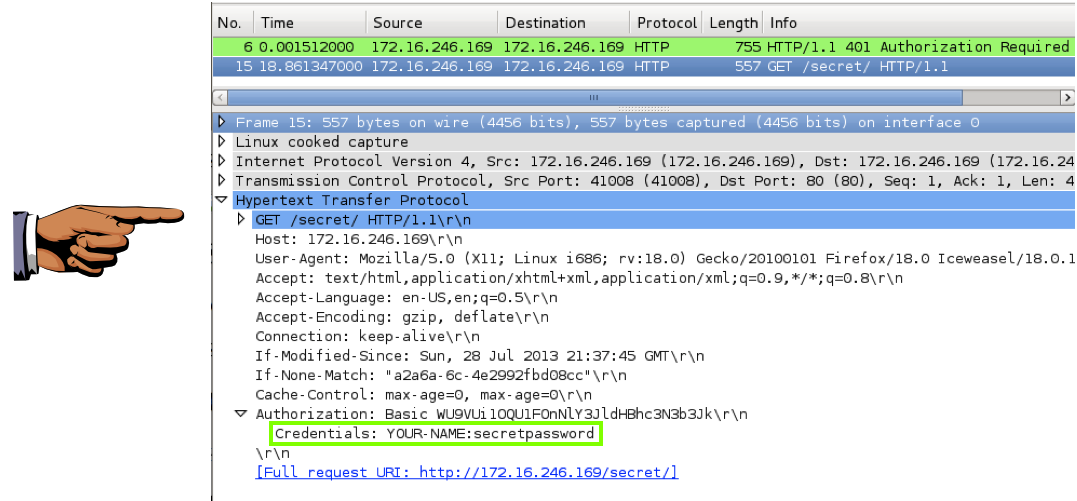
Task: Open the Full request URI link
Action: pyautogui.click(x=467, y=472)
